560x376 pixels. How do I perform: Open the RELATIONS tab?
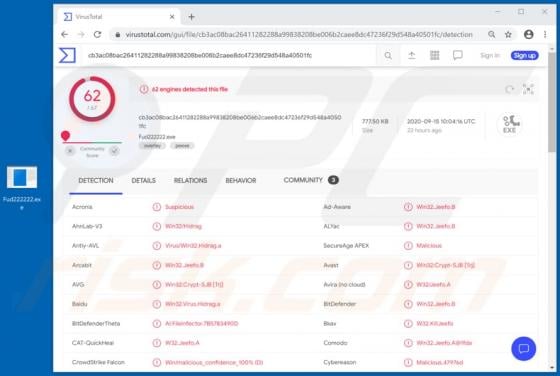[x=190, y=181]
